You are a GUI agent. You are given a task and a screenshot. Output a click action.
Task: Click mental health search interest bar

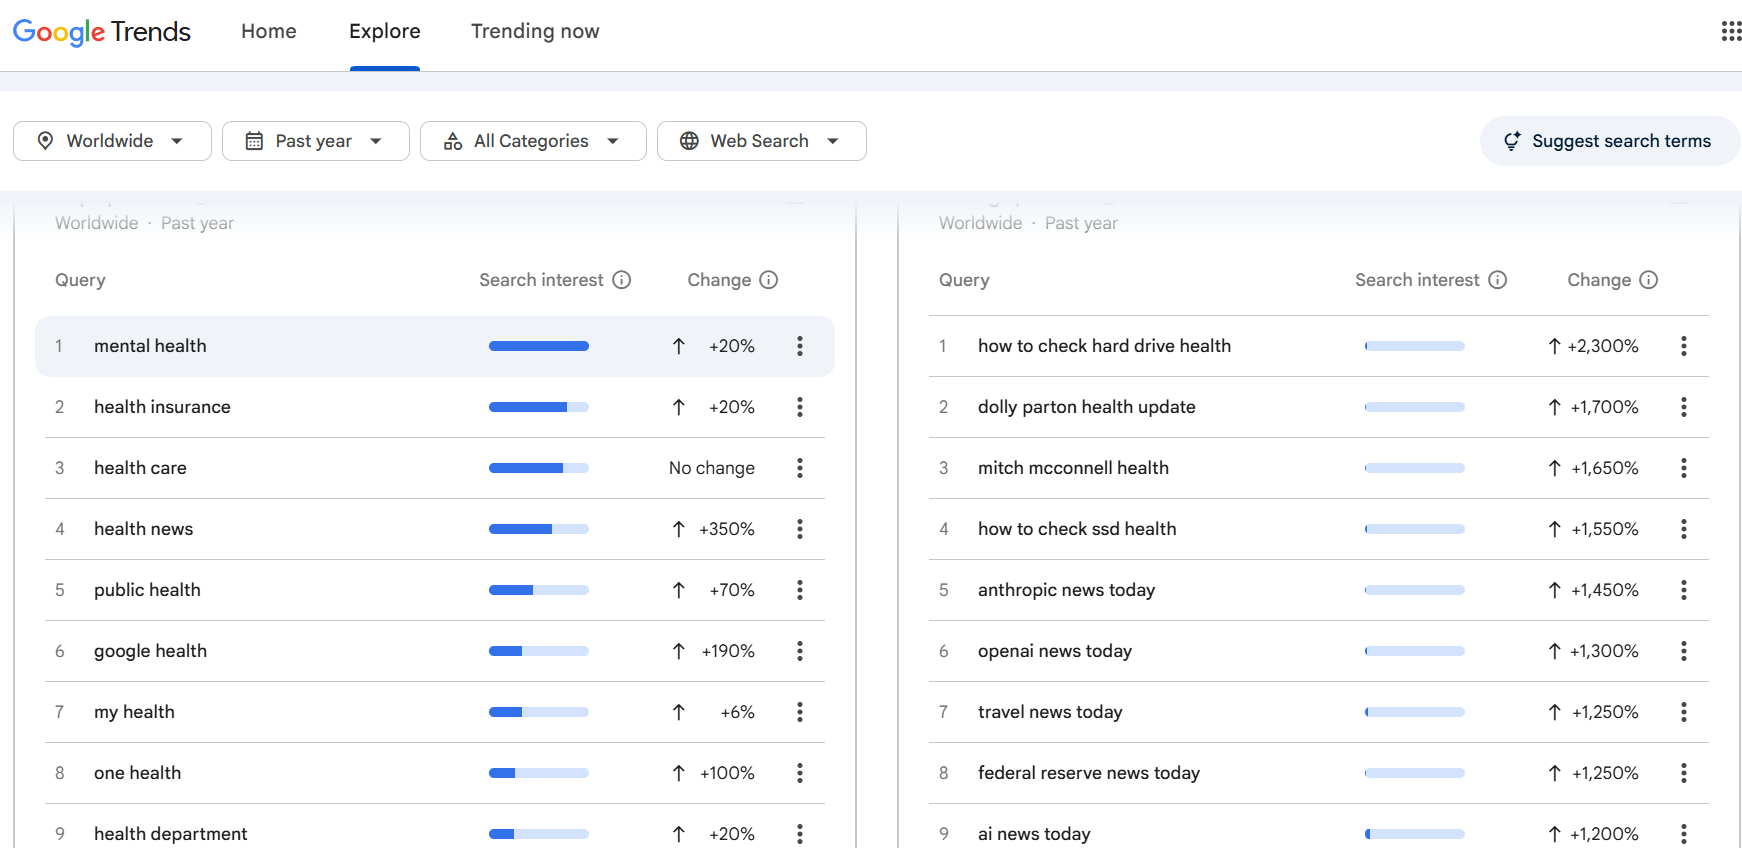click(x=539, y=346)
